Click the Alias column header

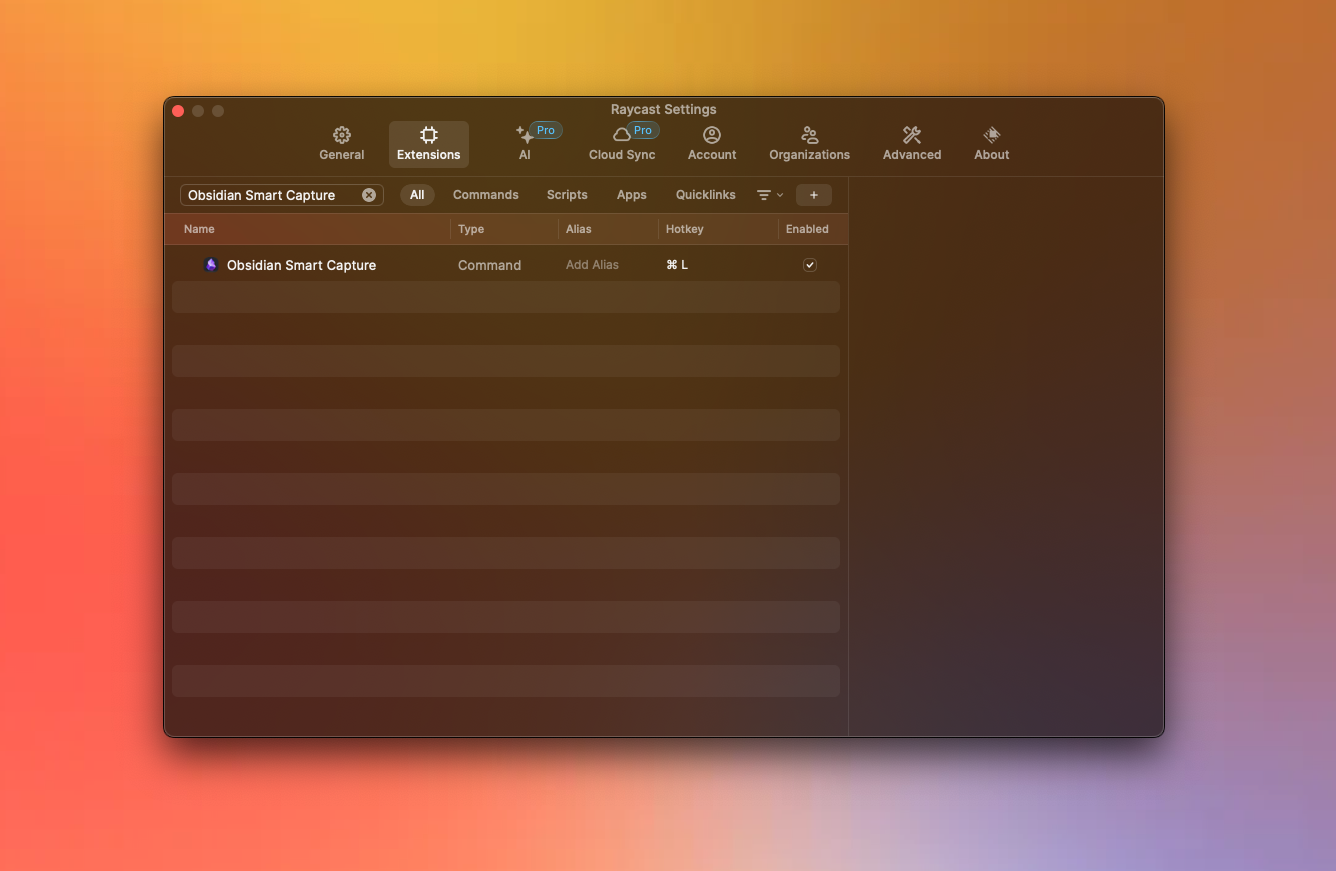pos(579,229)
